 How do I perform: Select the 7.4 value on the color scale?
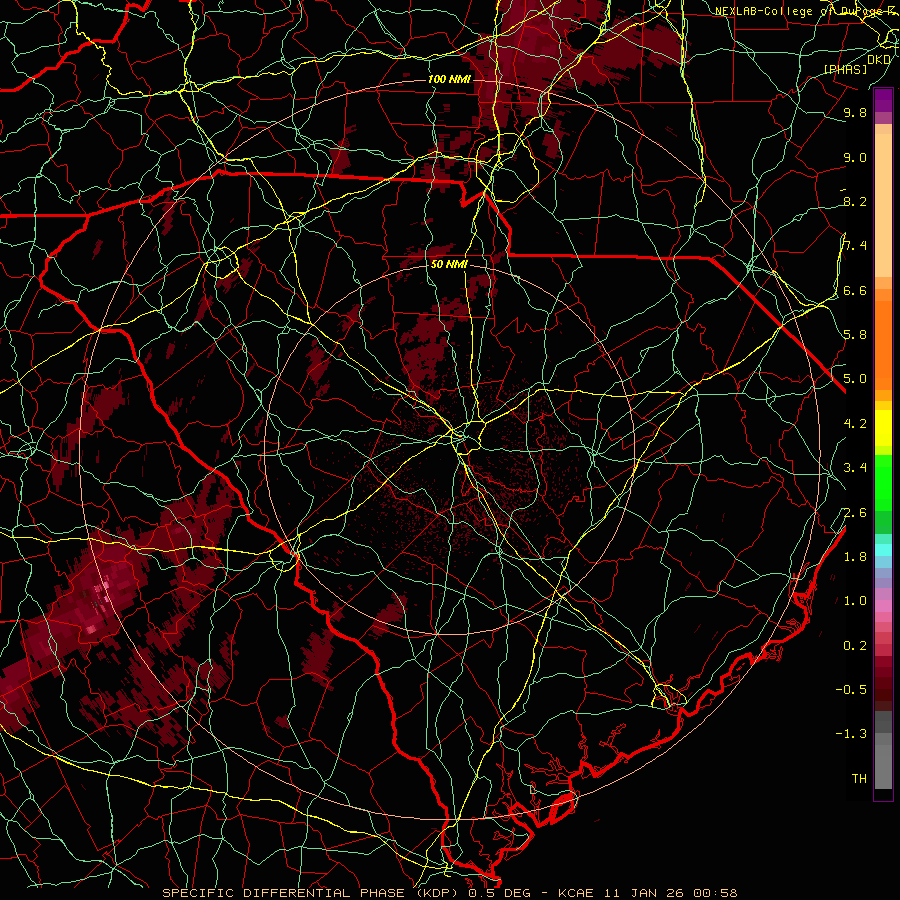855,246
